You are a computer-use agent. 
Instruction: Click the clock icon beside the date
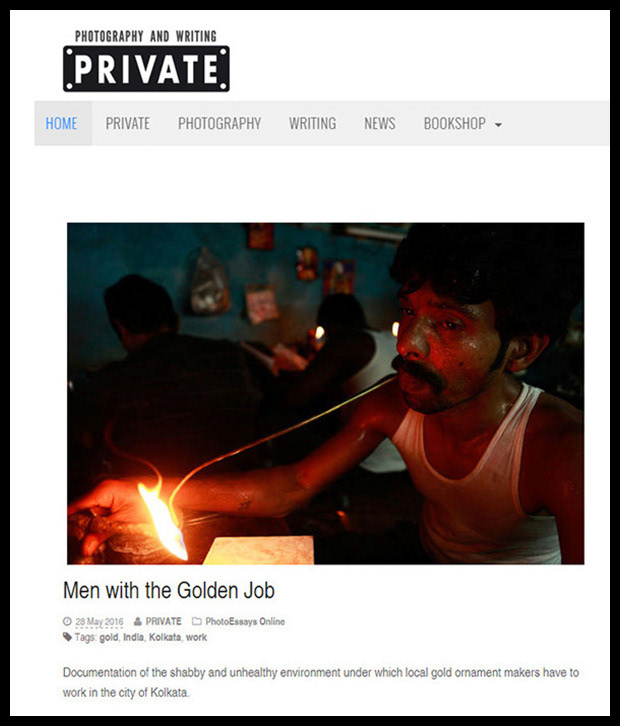68,621
